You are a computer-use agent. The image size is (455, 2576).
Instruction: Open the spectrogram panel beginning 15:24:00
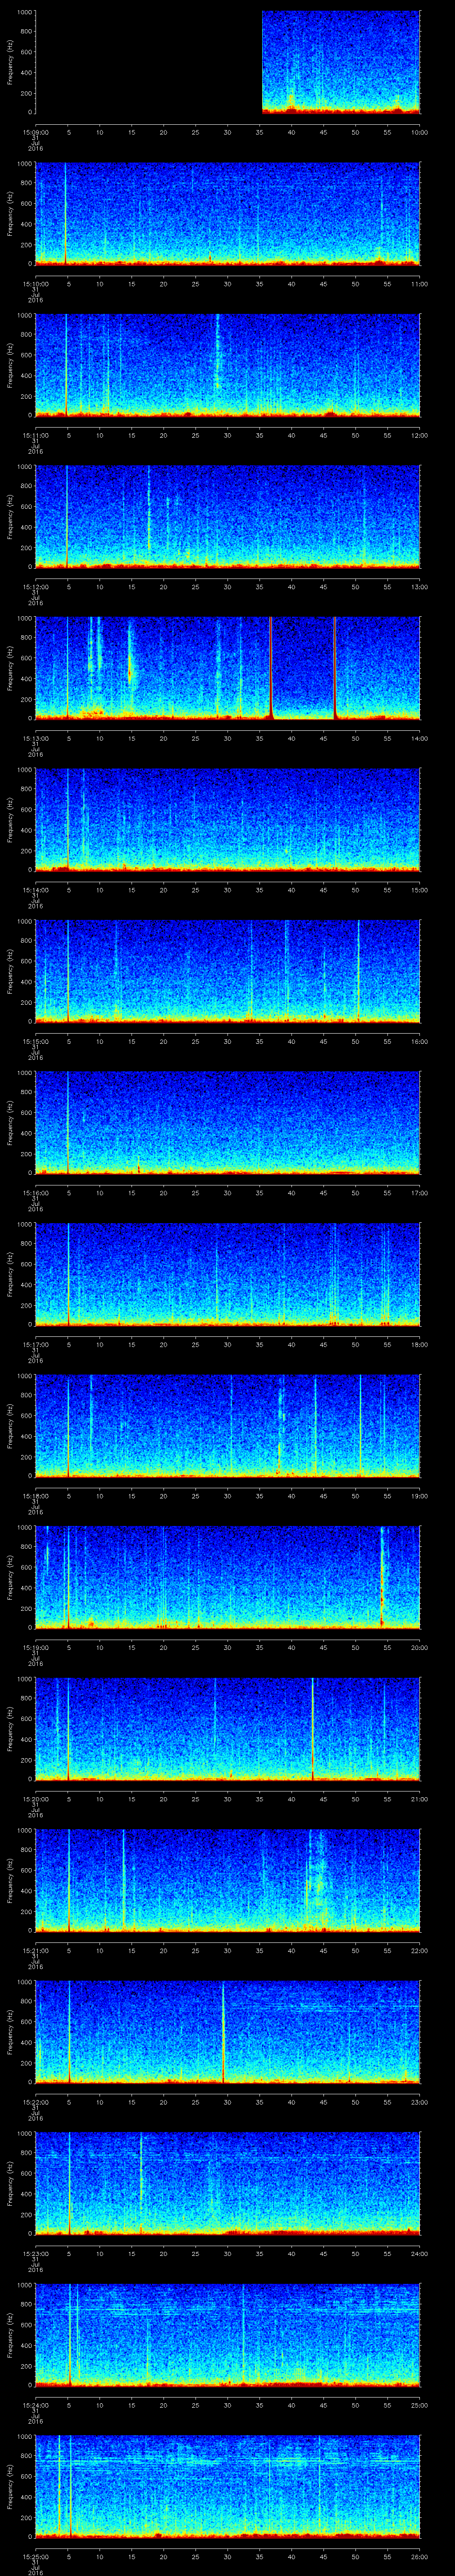[x=227, y=2335]
